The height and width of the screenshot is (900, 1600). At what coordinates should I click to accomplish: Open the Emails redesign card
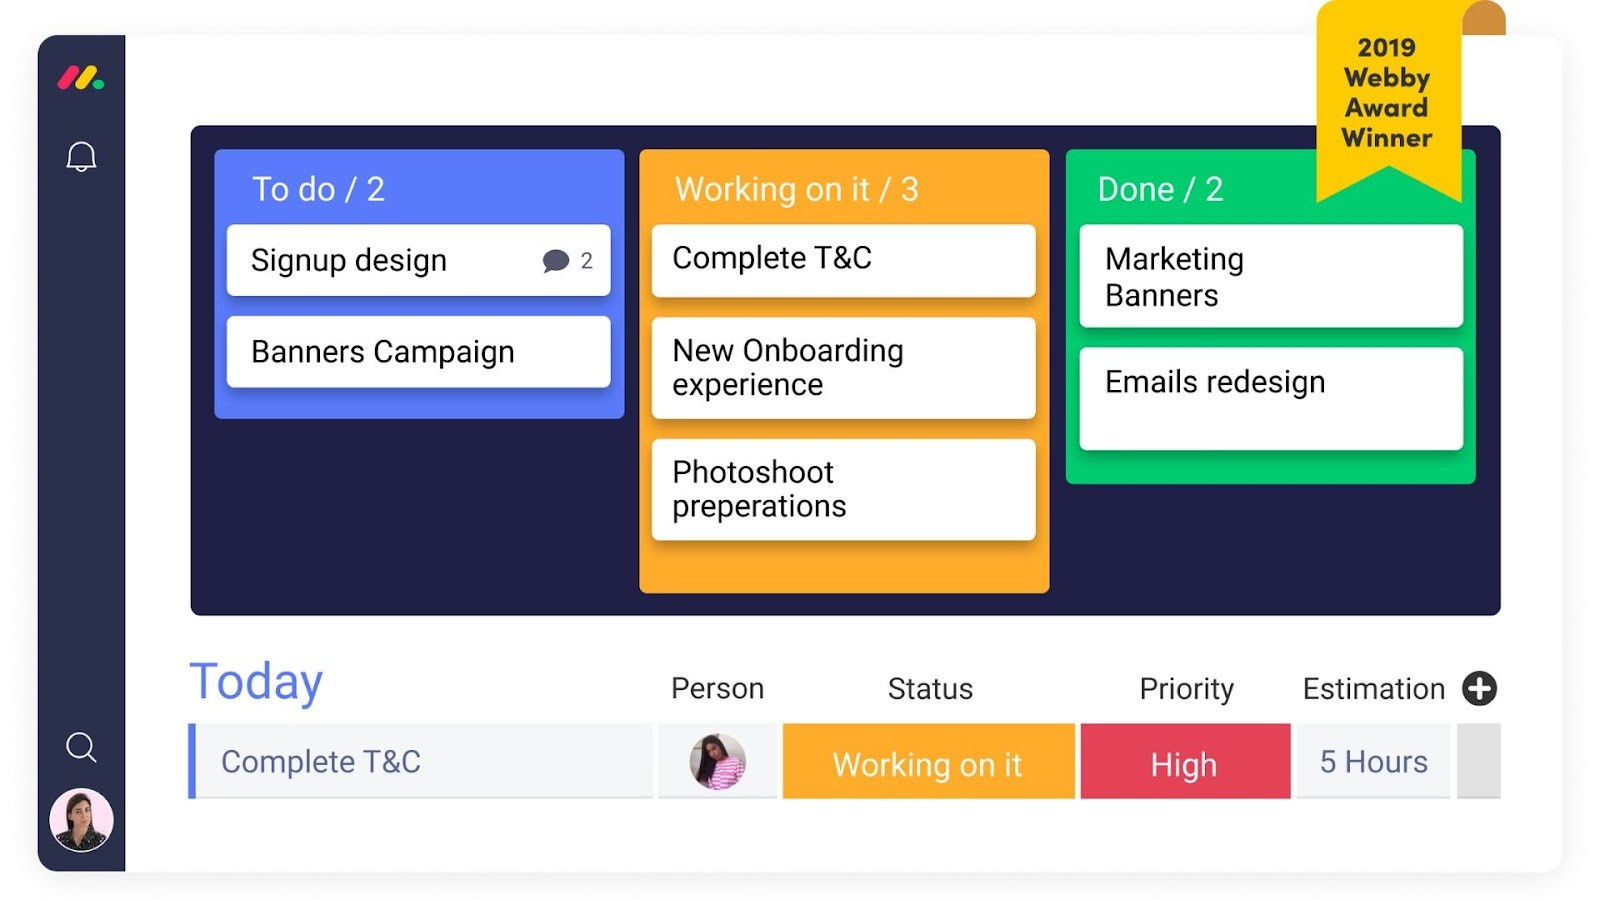1214,381
